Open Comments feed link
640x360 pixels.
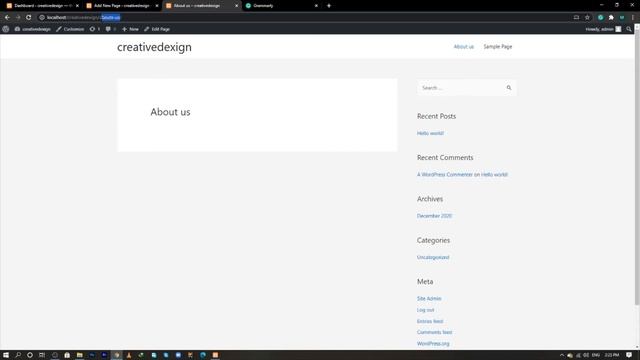point(434,332)
